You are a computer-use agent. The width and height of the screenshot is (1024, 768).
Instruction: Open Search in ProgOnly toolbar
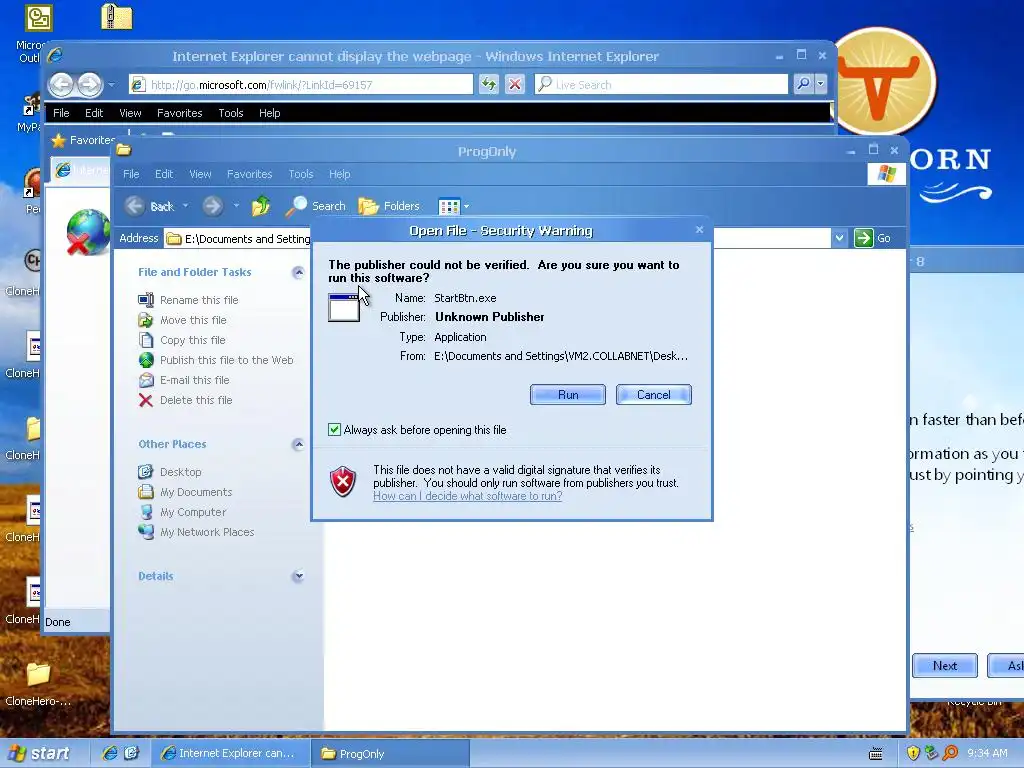pyautogui.click(x=316, y=206)
